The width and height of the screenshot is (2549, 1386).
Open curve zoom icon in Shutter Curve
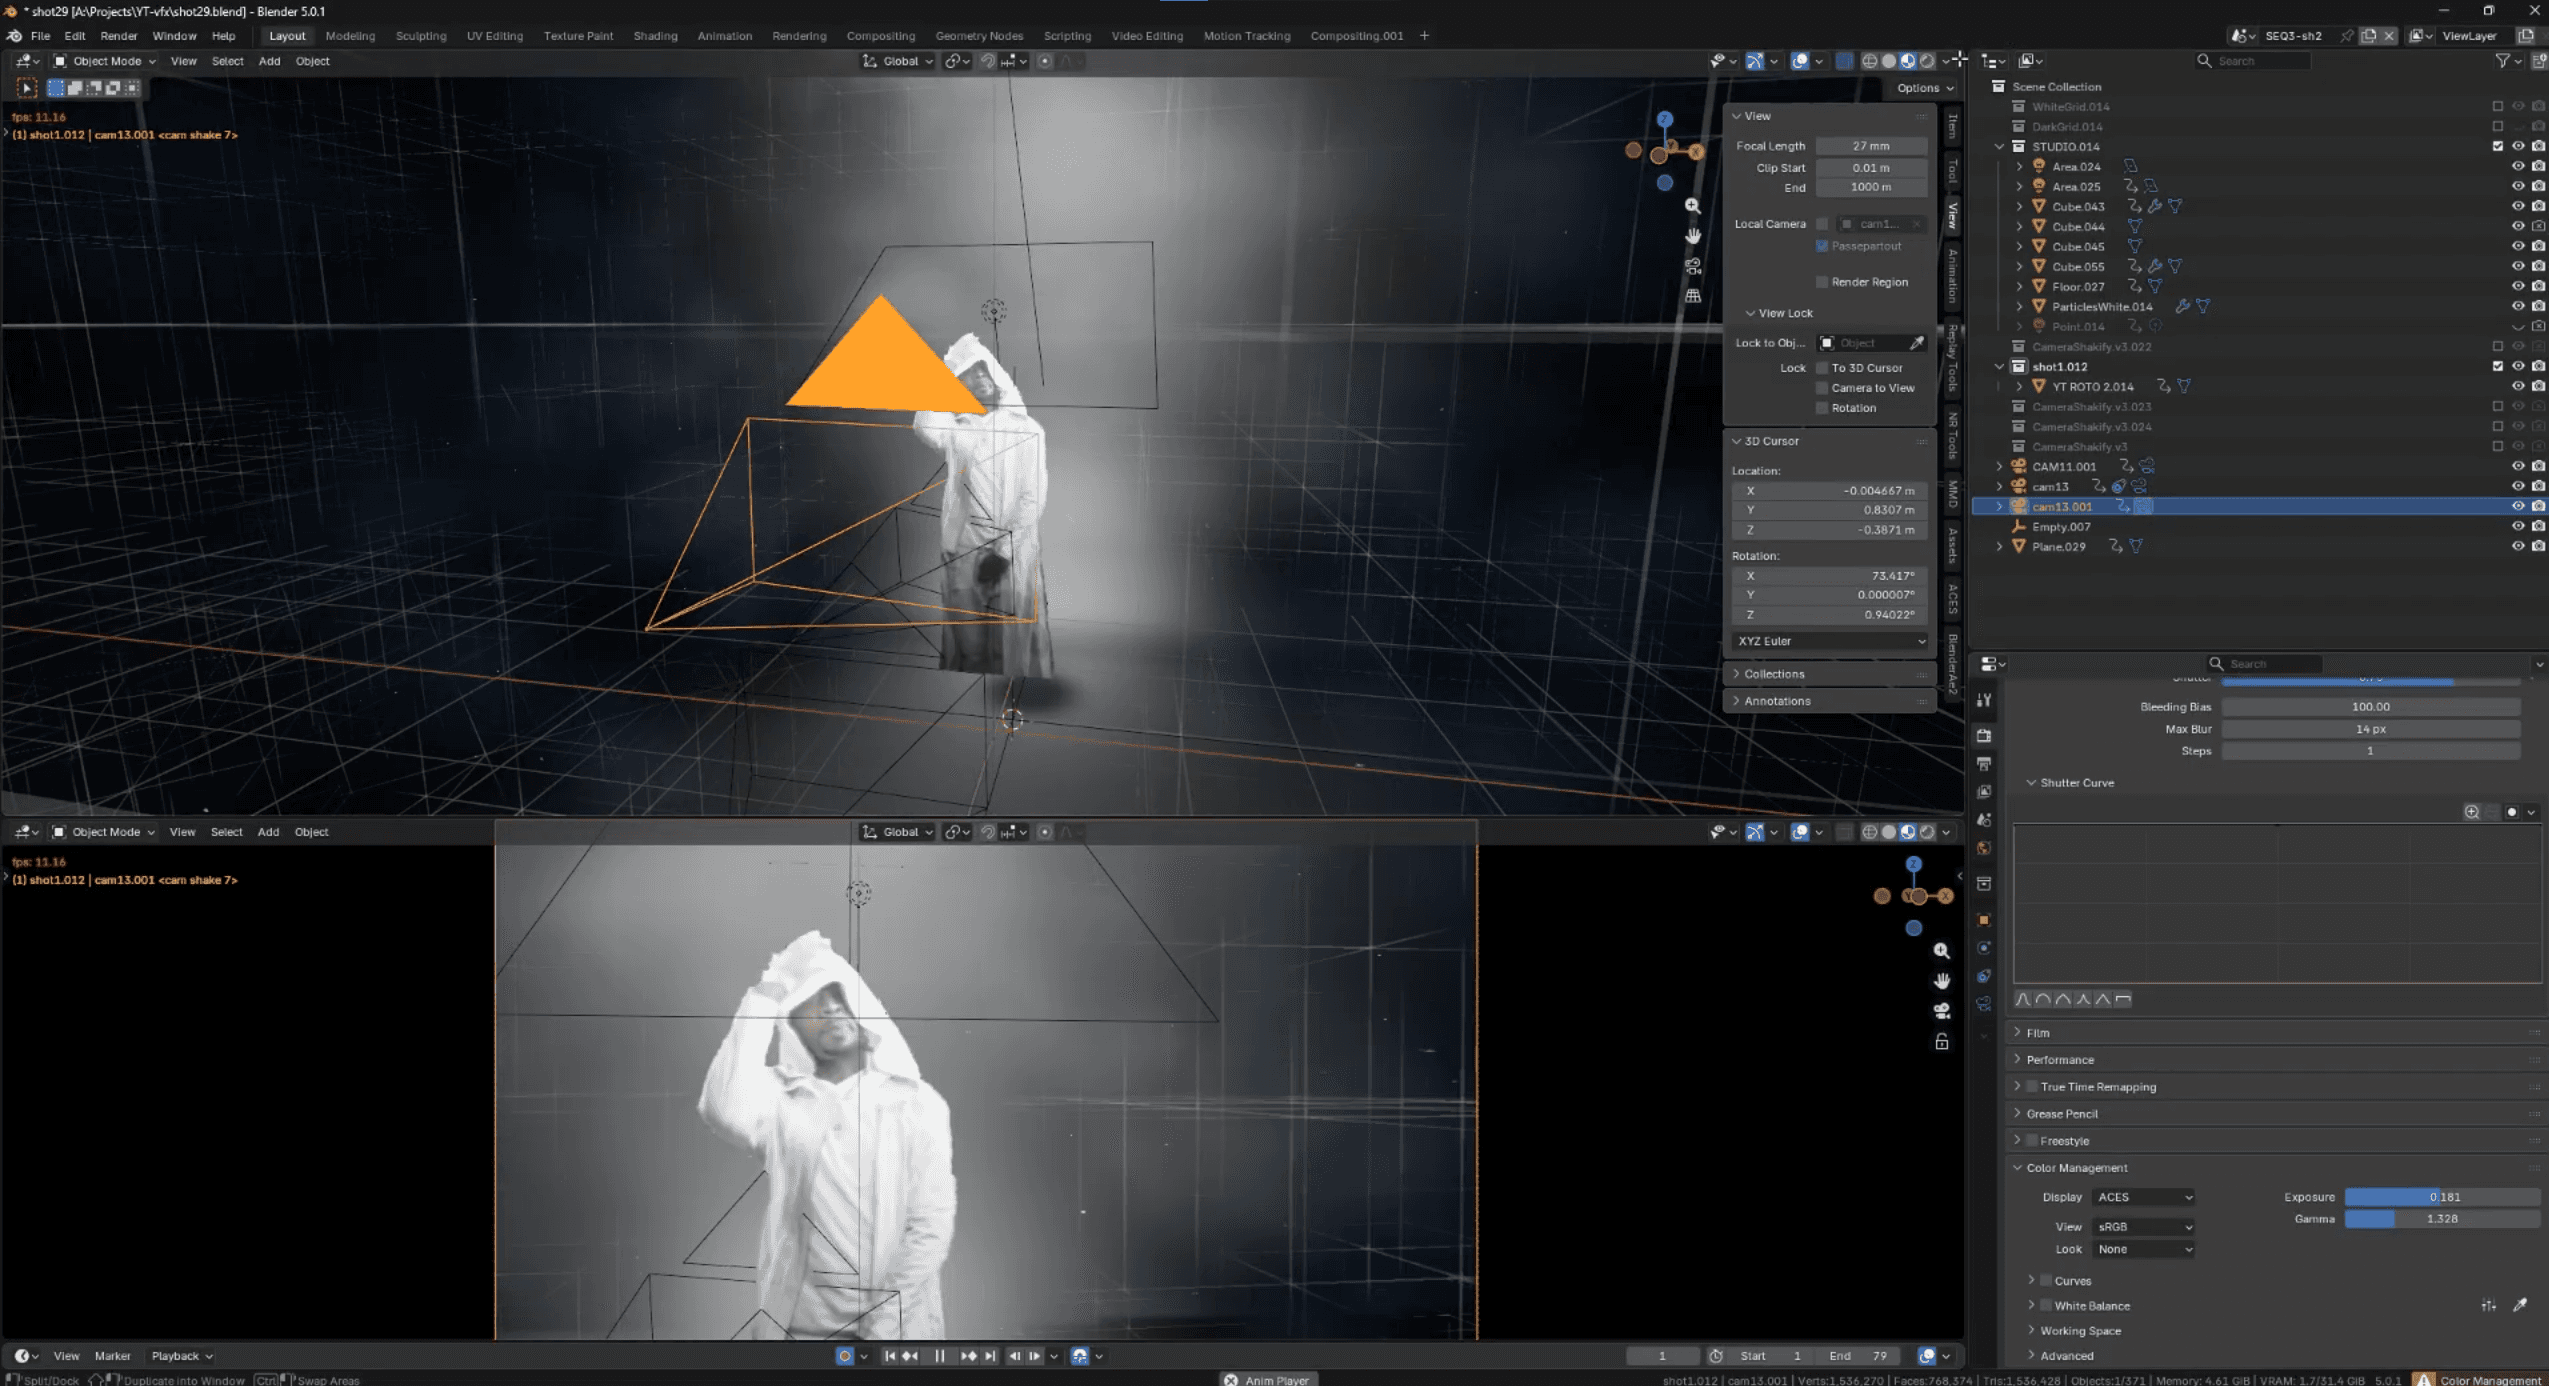coord(2471,812)
